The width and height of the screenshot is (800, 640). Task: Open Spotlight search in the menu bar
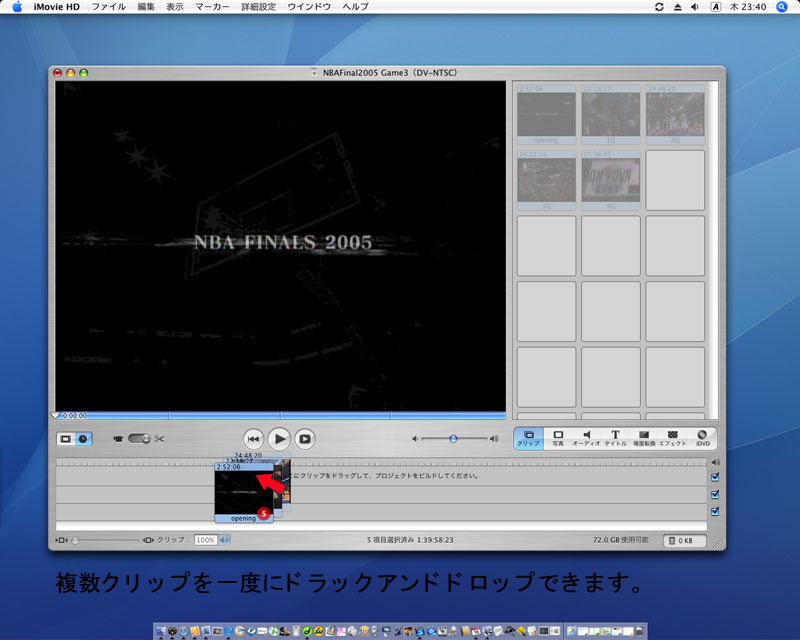pos(783,7)
